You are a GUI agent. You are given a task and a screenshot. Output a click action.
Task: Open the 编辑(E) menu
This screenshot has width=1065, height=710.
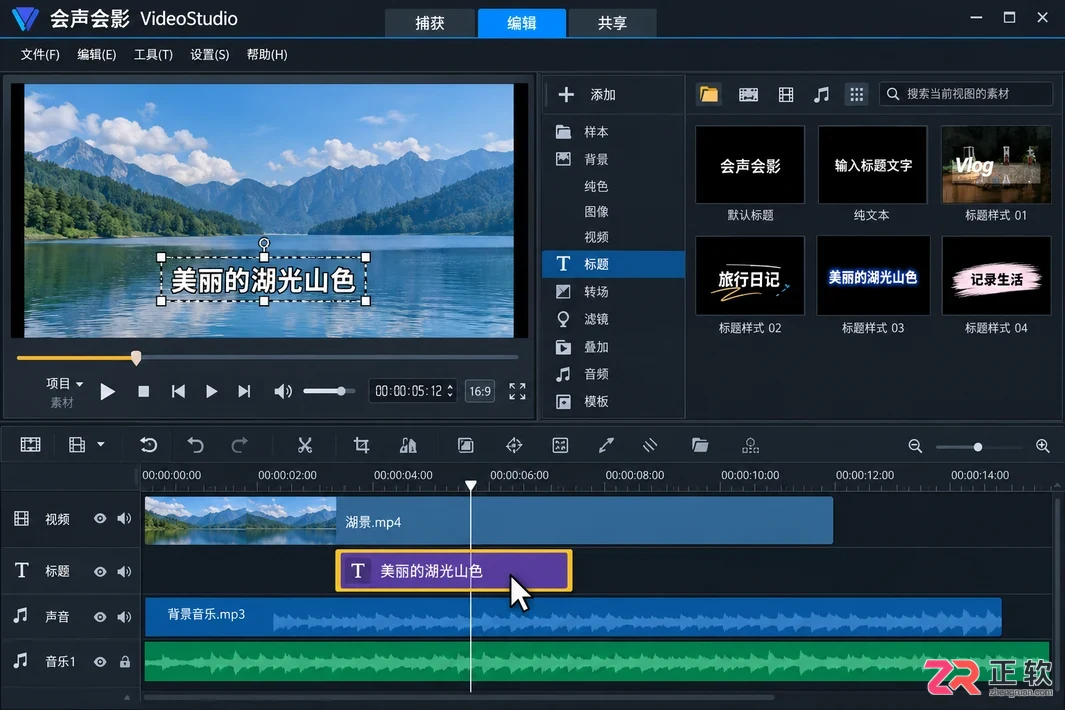pyautogui.click(x=96, y=54)
